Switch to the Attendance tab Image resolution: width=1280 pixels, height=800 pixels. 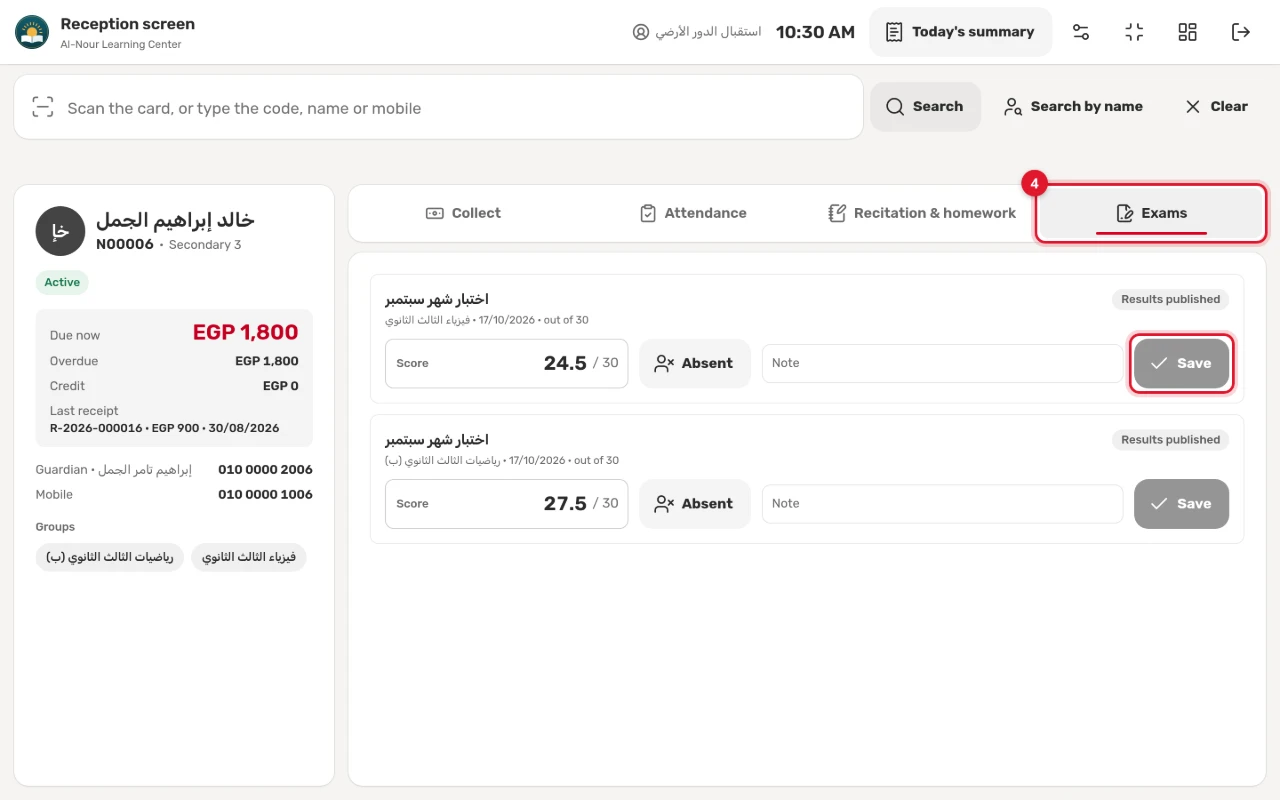click(692, 213)
